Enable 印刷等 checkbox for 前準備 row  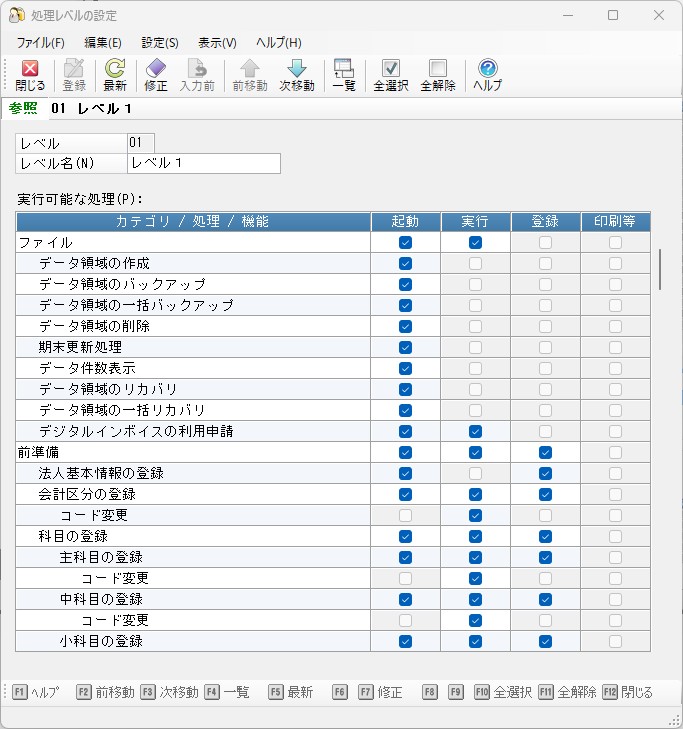pos(615,452)
